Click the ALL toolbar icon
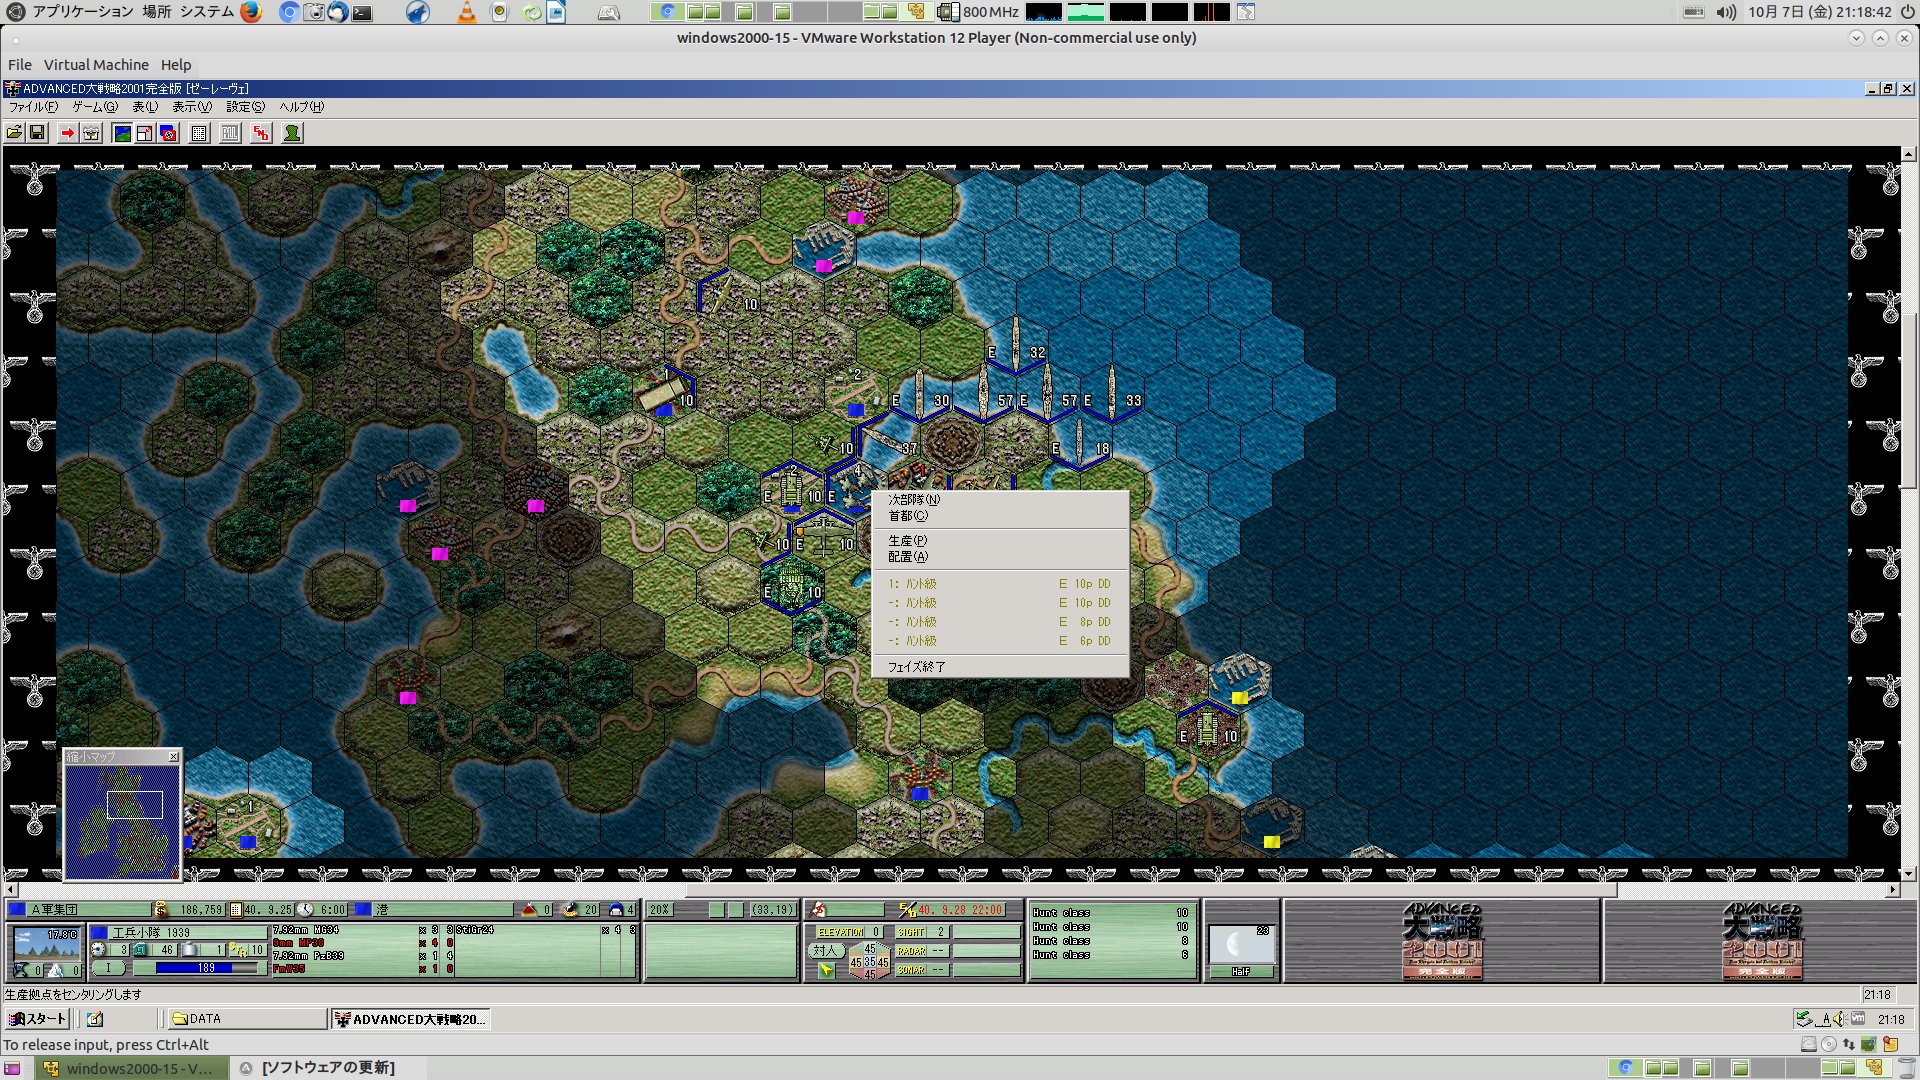 click(230, 133)
